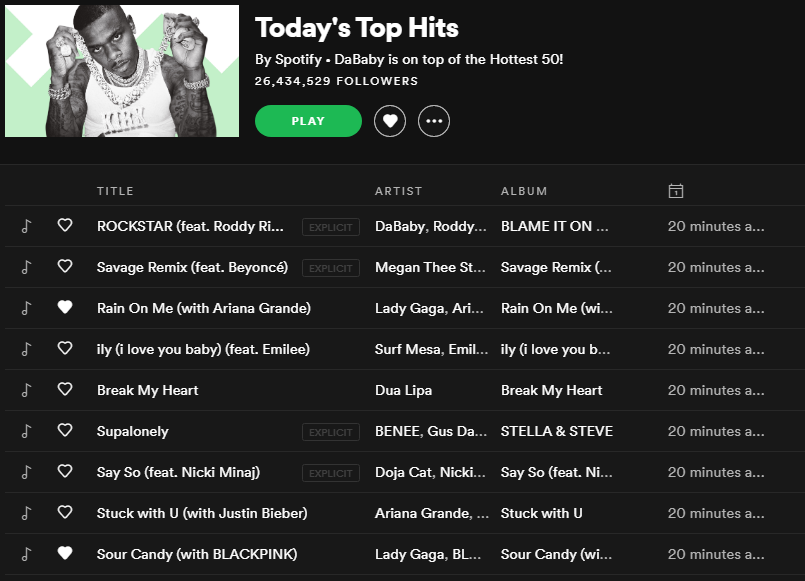Open artist link Lady Gaga, Ari...
Viewport: 805px width, 581px height.
pos(429,308)
